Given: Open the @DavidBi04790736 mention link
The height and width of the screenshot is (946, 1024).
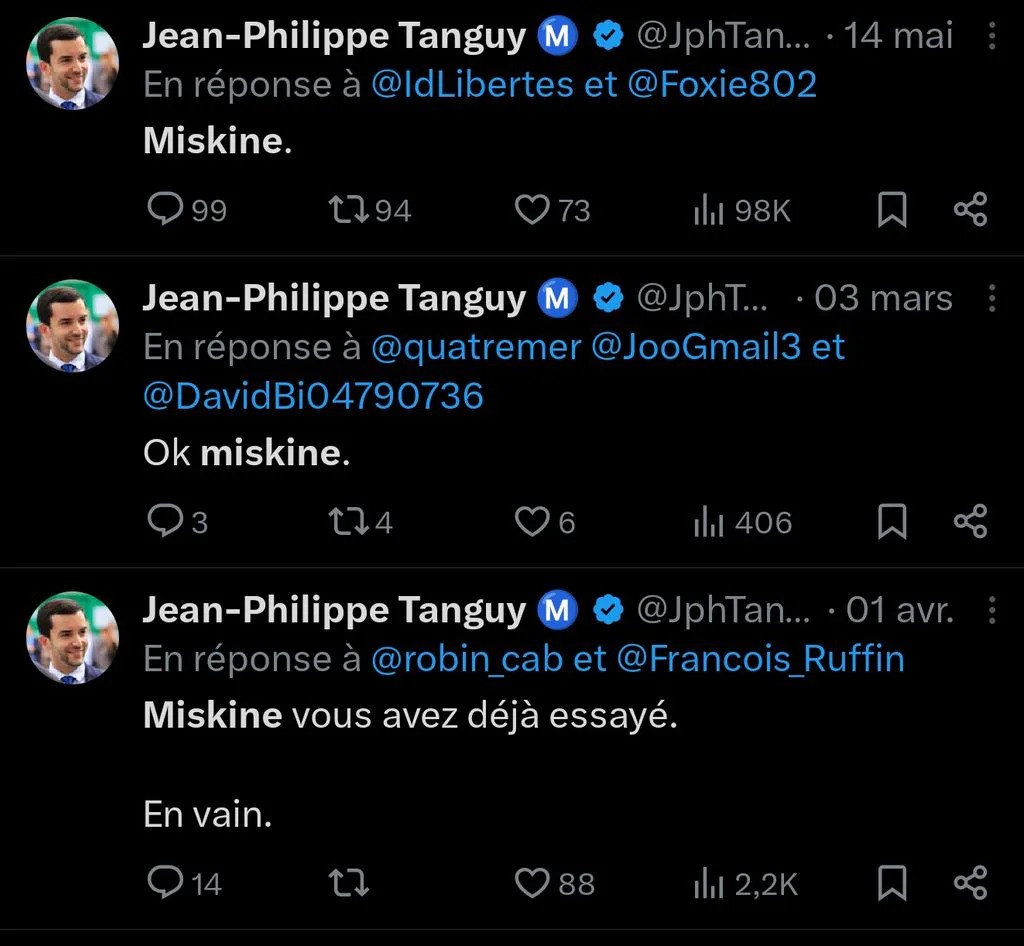Looking at the screenshot, I should click(x=313, y=396).
